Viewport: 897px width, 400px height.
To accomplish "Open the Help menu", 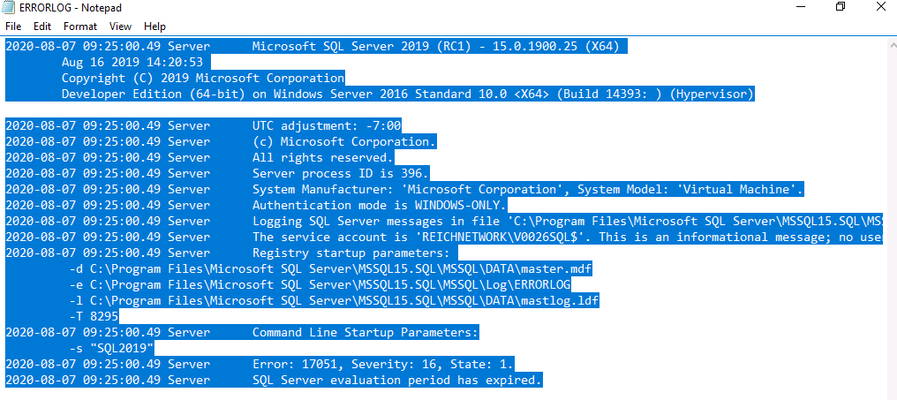I will tap(154, 26).
